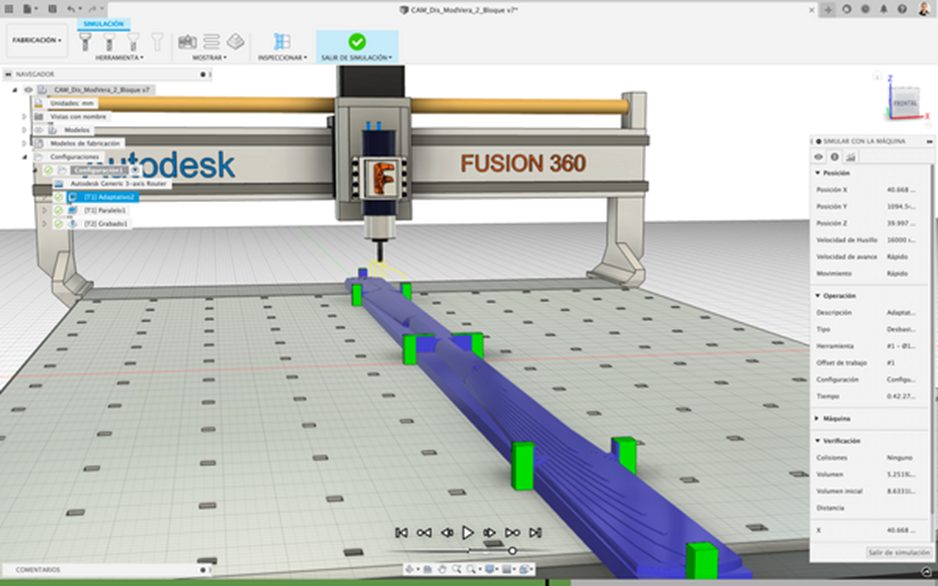Expand the Modelos tree node
This screenshot has height=586, width=938.
[x=25, y=130]
